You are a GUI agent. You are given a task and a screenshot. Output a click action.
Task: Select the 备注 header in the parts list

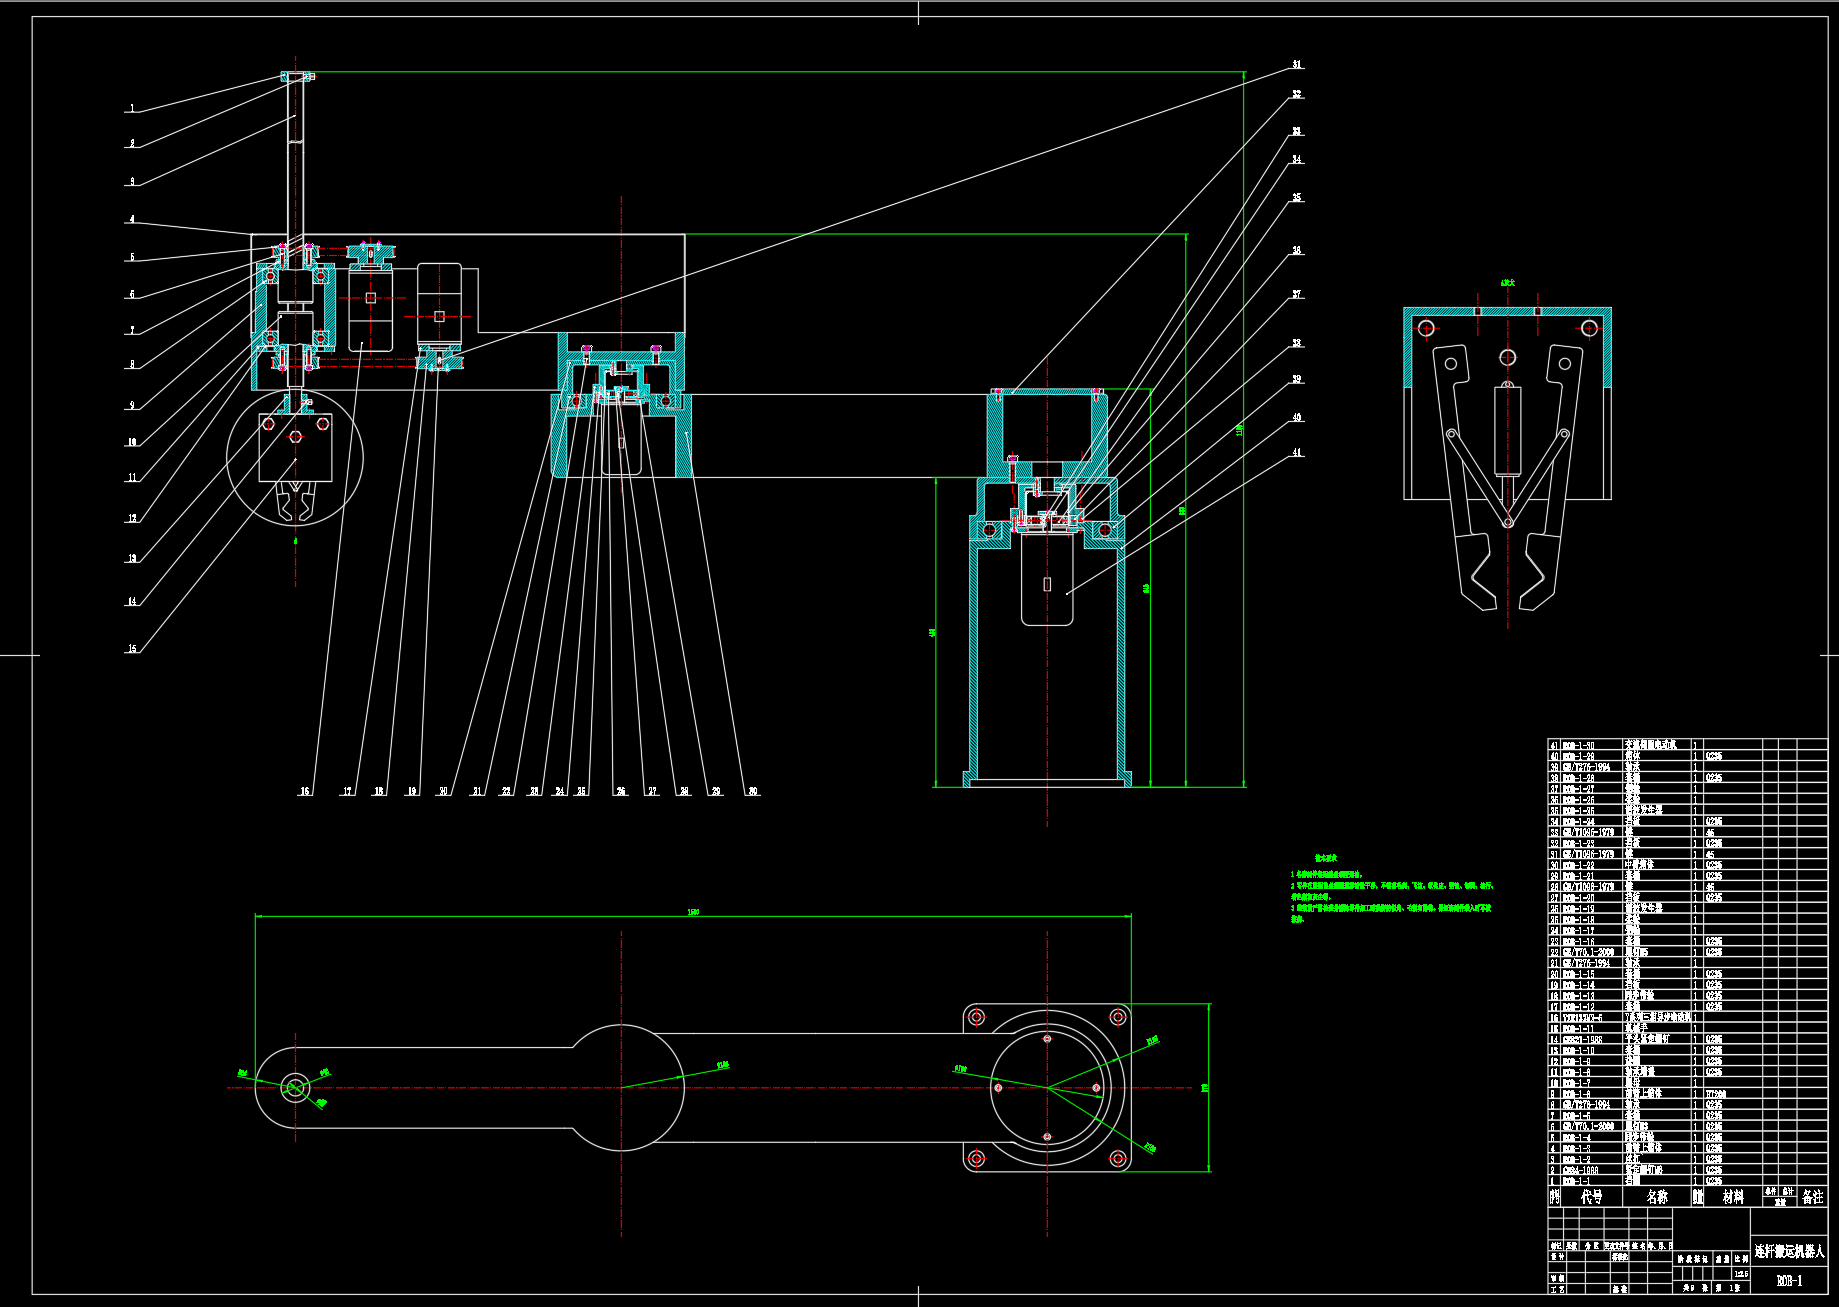point(1813,1196)
